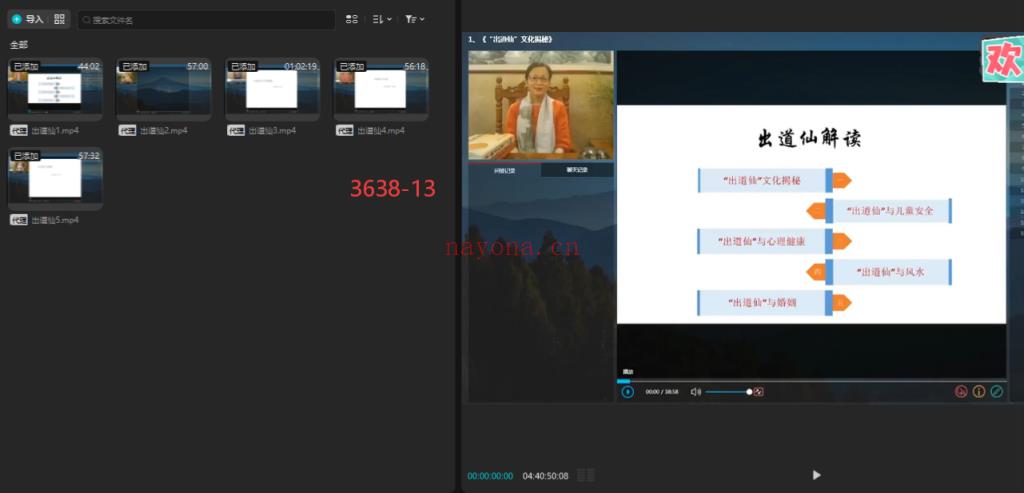The height and width of the screenshot is (493, 1024).
Task: Mute via the speaker icon in the video player
Action: coord(696,392)
